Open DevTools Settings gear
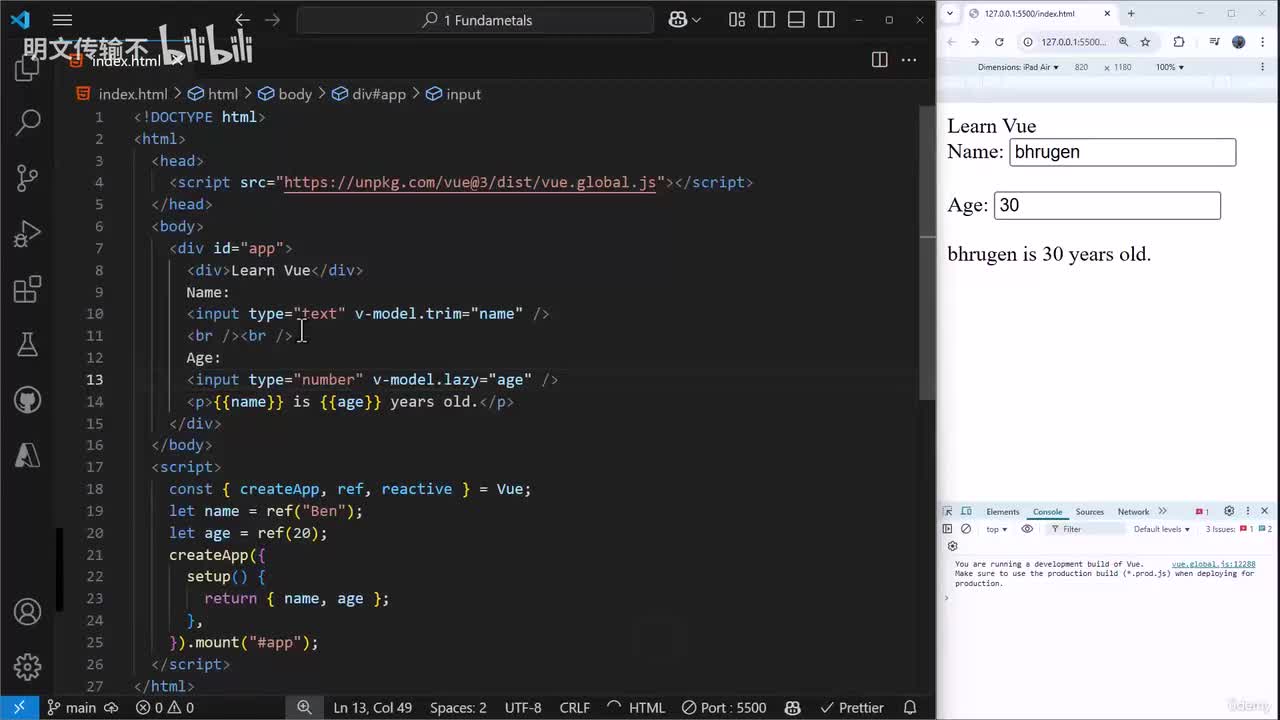The height and width of the screenshot is (720, 1280). pos(1229,511)
